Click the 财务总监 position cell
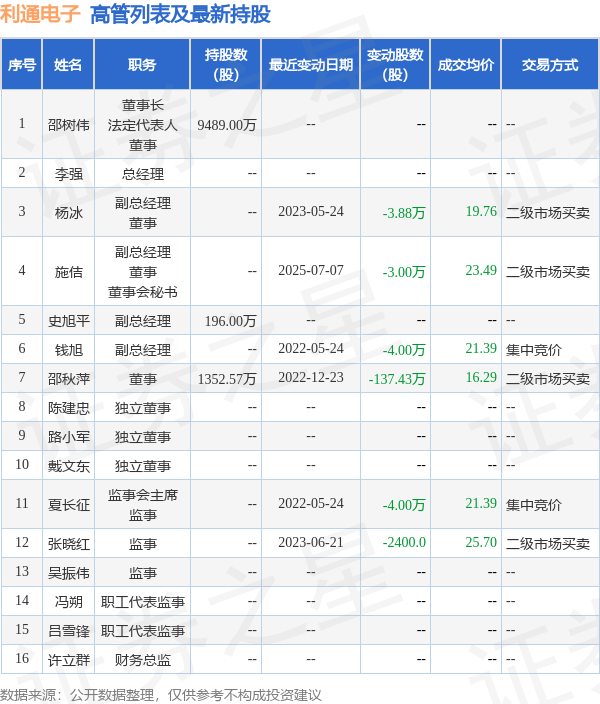The image size is (600, 704). 143,660
